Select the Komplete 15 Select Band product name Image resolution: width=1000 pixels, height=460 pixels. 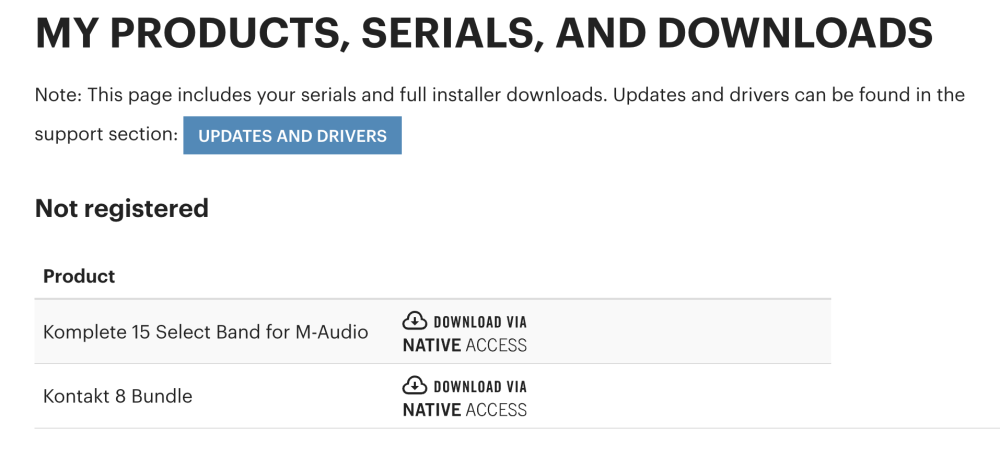point(205,332)
